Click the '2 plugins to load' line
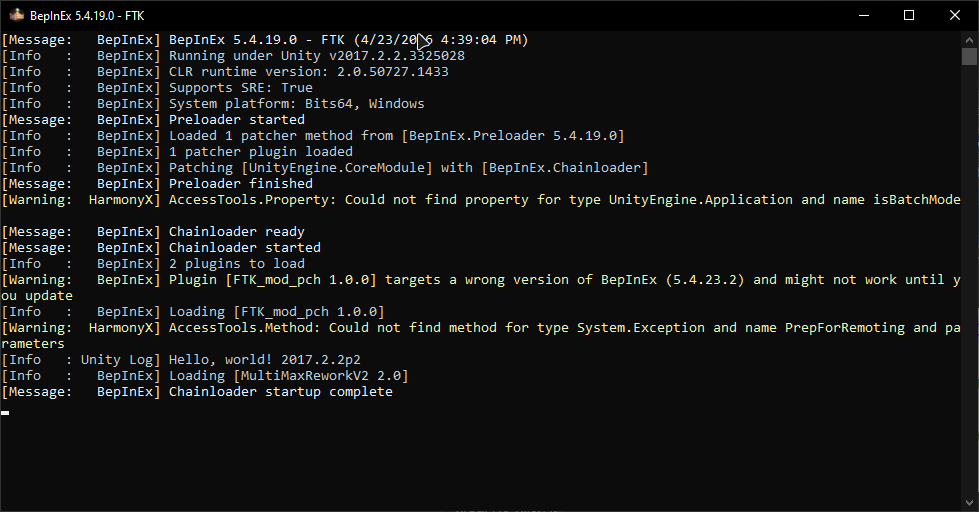This screenshot has height=512, width=979. pos(153,263)
